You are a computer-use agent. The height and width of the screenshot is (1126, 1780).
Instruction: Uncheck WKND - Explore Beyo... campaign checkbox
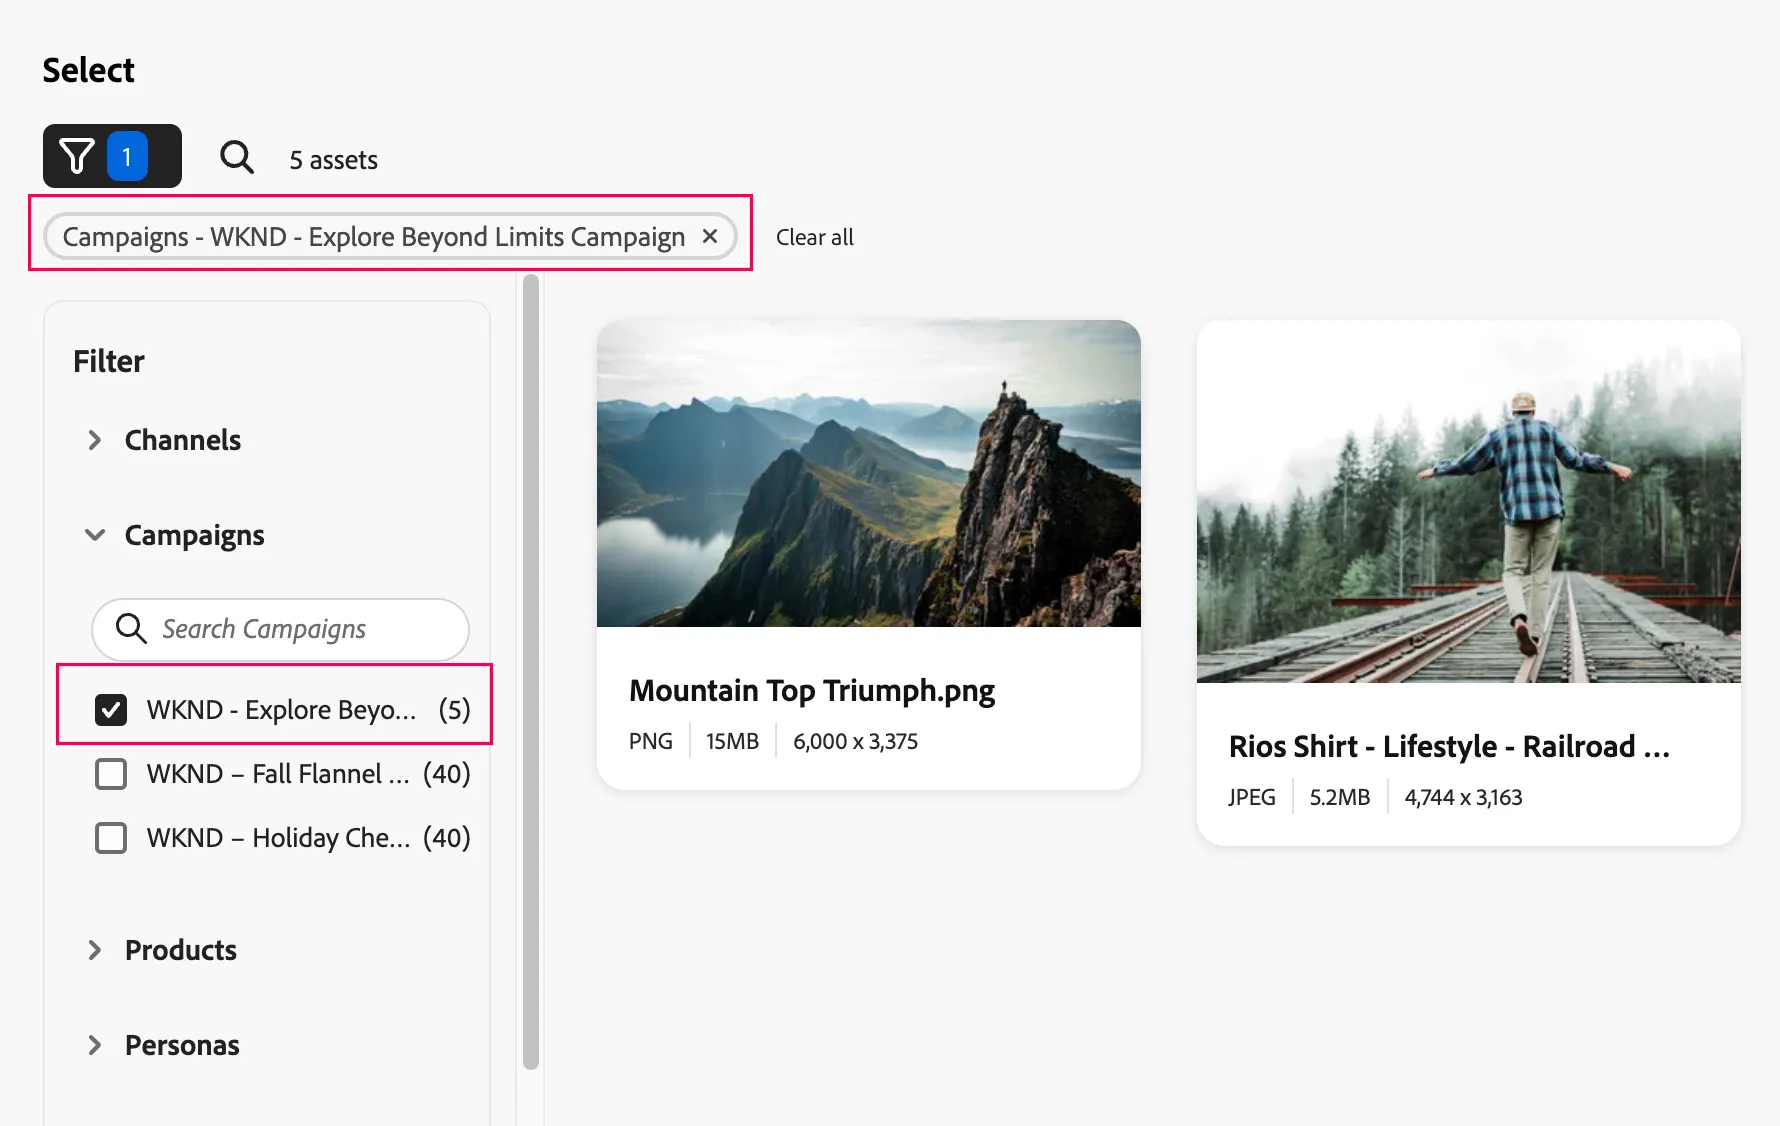pos(111,710)
